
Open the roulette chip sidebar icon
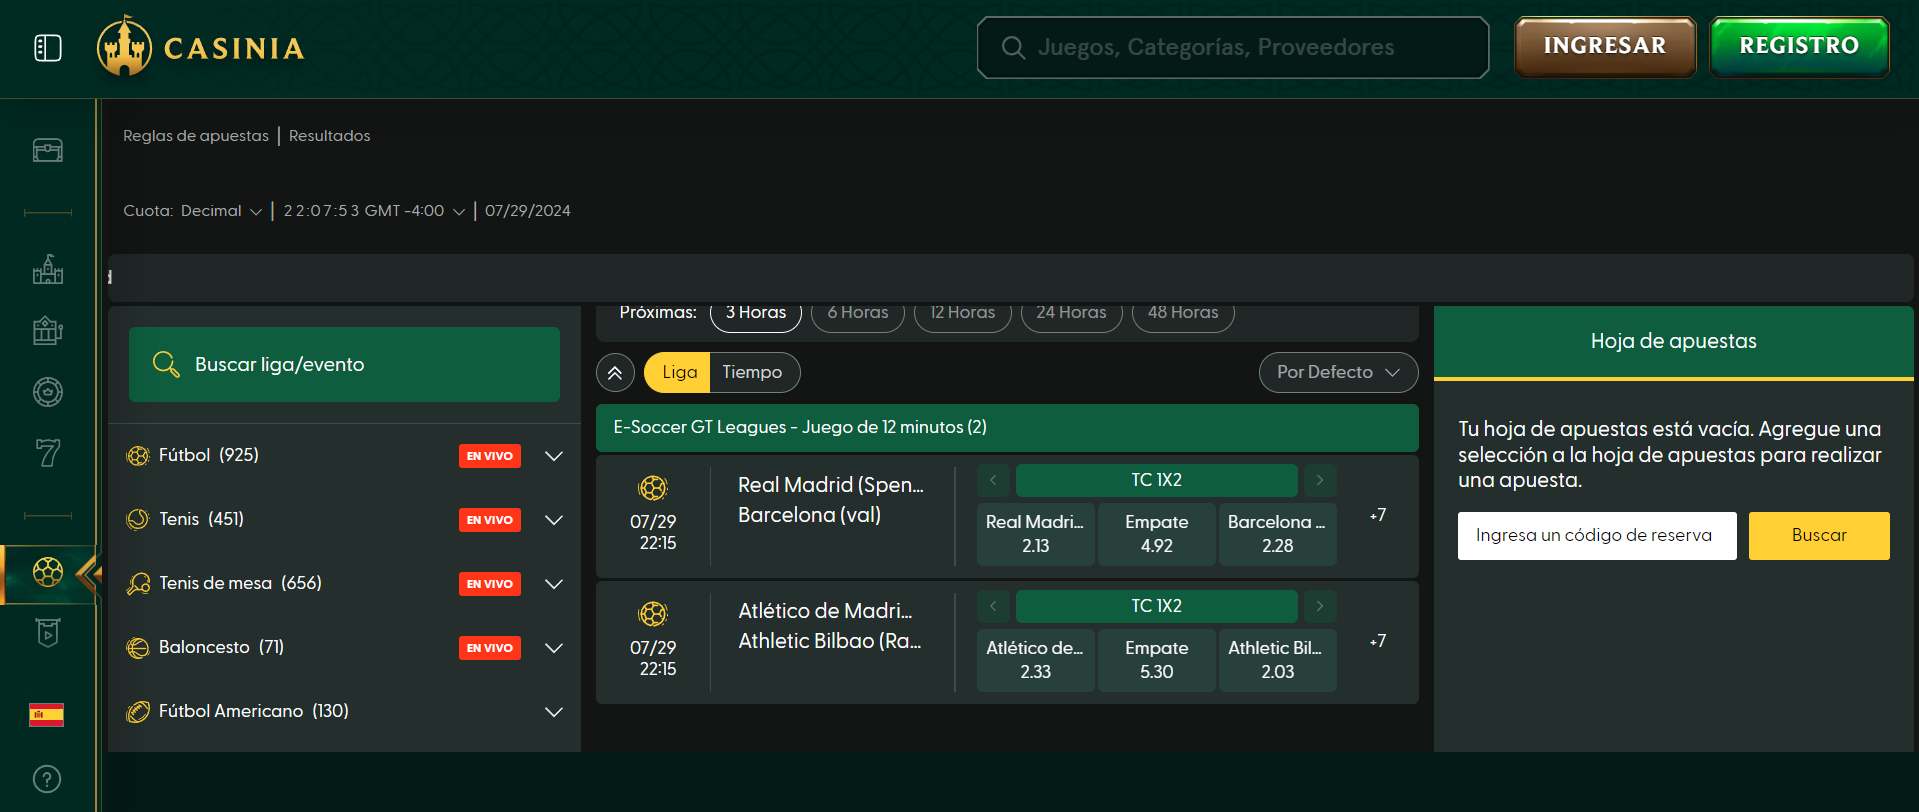click(48, 391)
